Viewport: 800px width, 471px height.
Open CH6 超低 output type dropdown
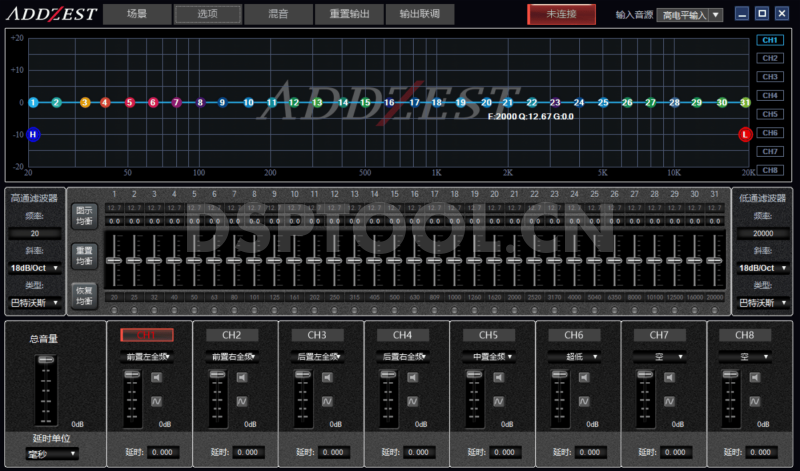tap(573, 356)
